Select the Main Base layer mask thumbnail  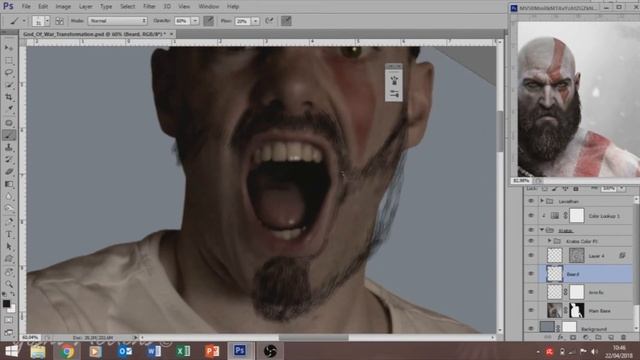point(576,310)
